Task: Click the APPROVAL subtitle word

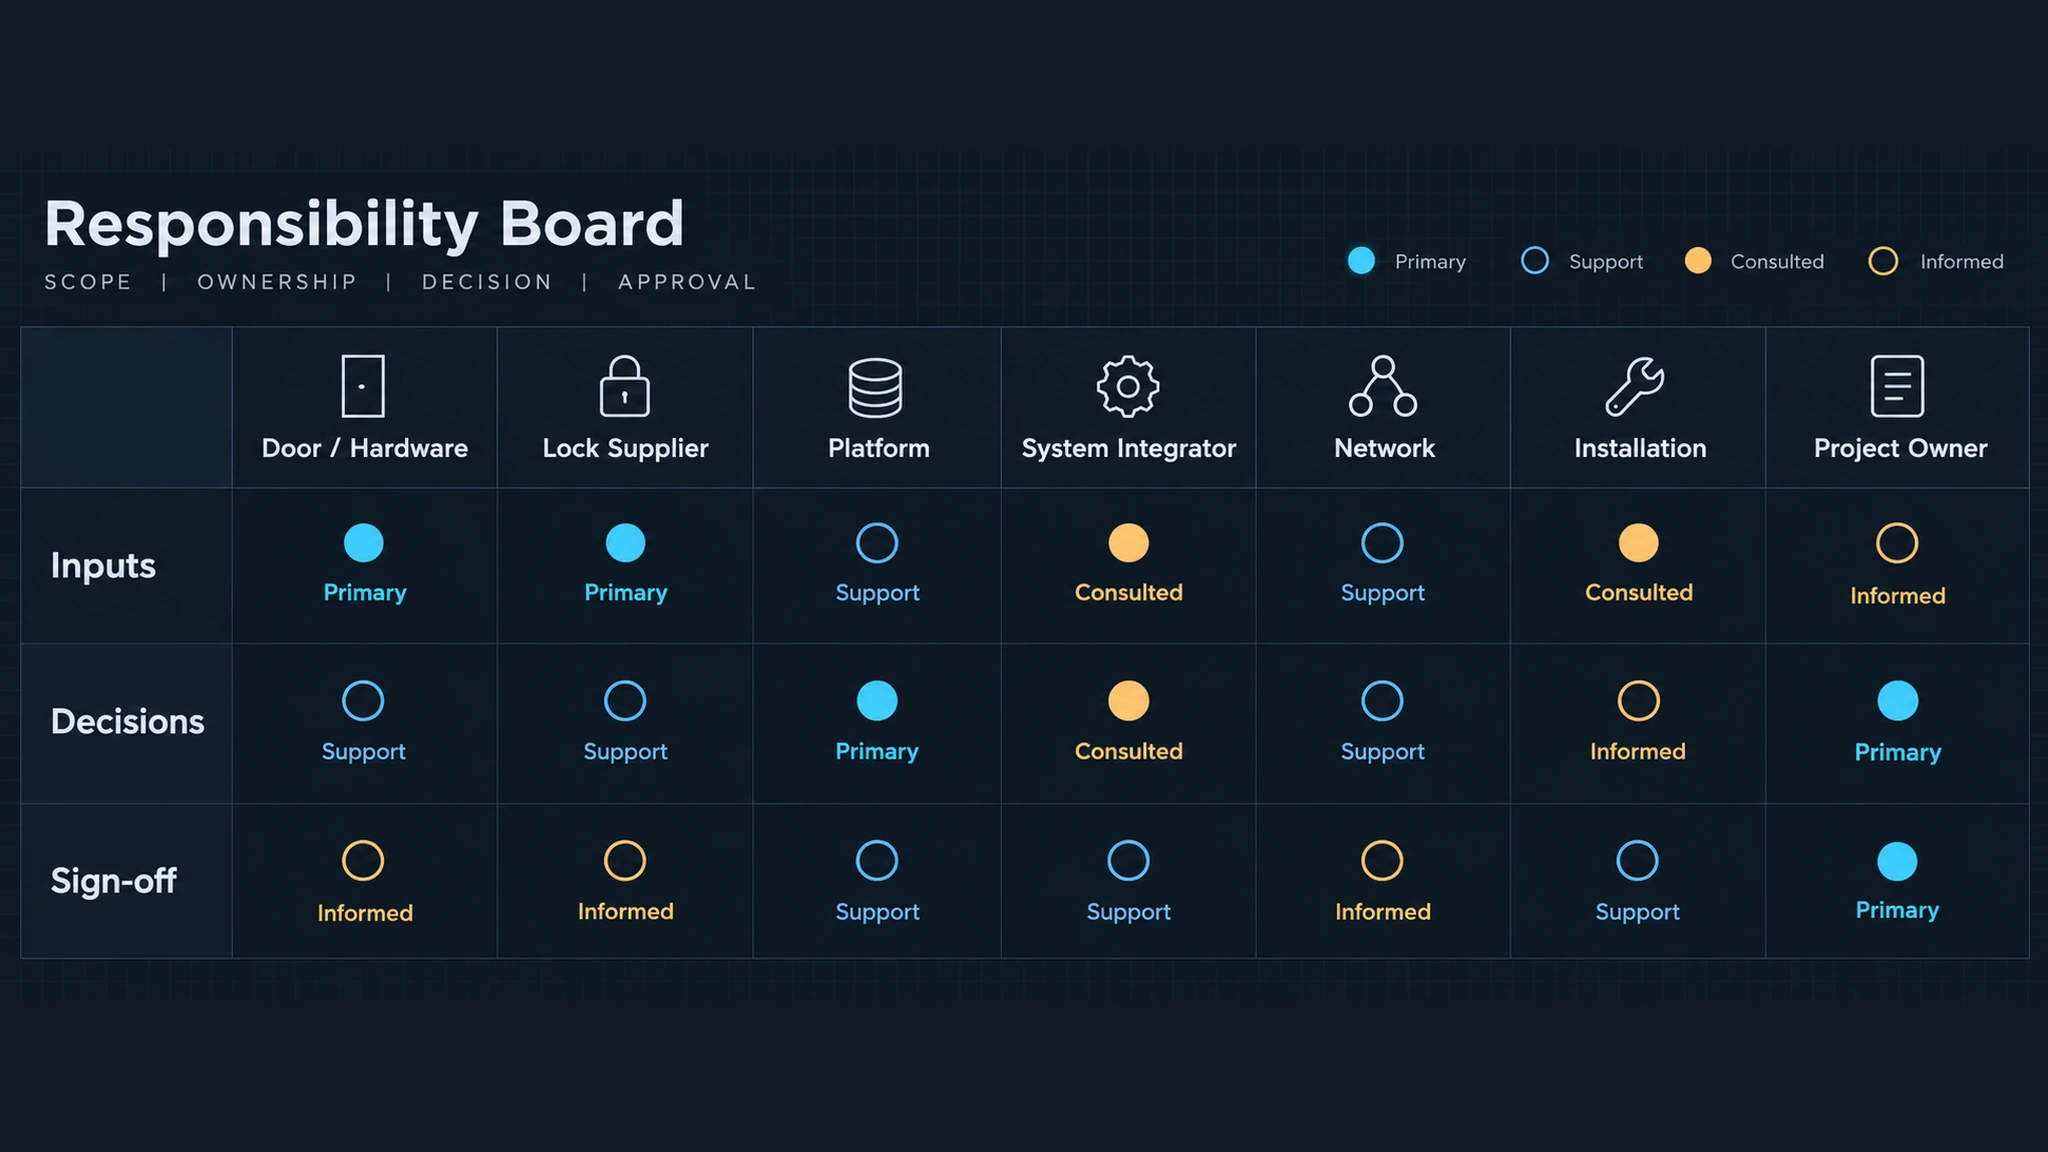Action: 687,282
